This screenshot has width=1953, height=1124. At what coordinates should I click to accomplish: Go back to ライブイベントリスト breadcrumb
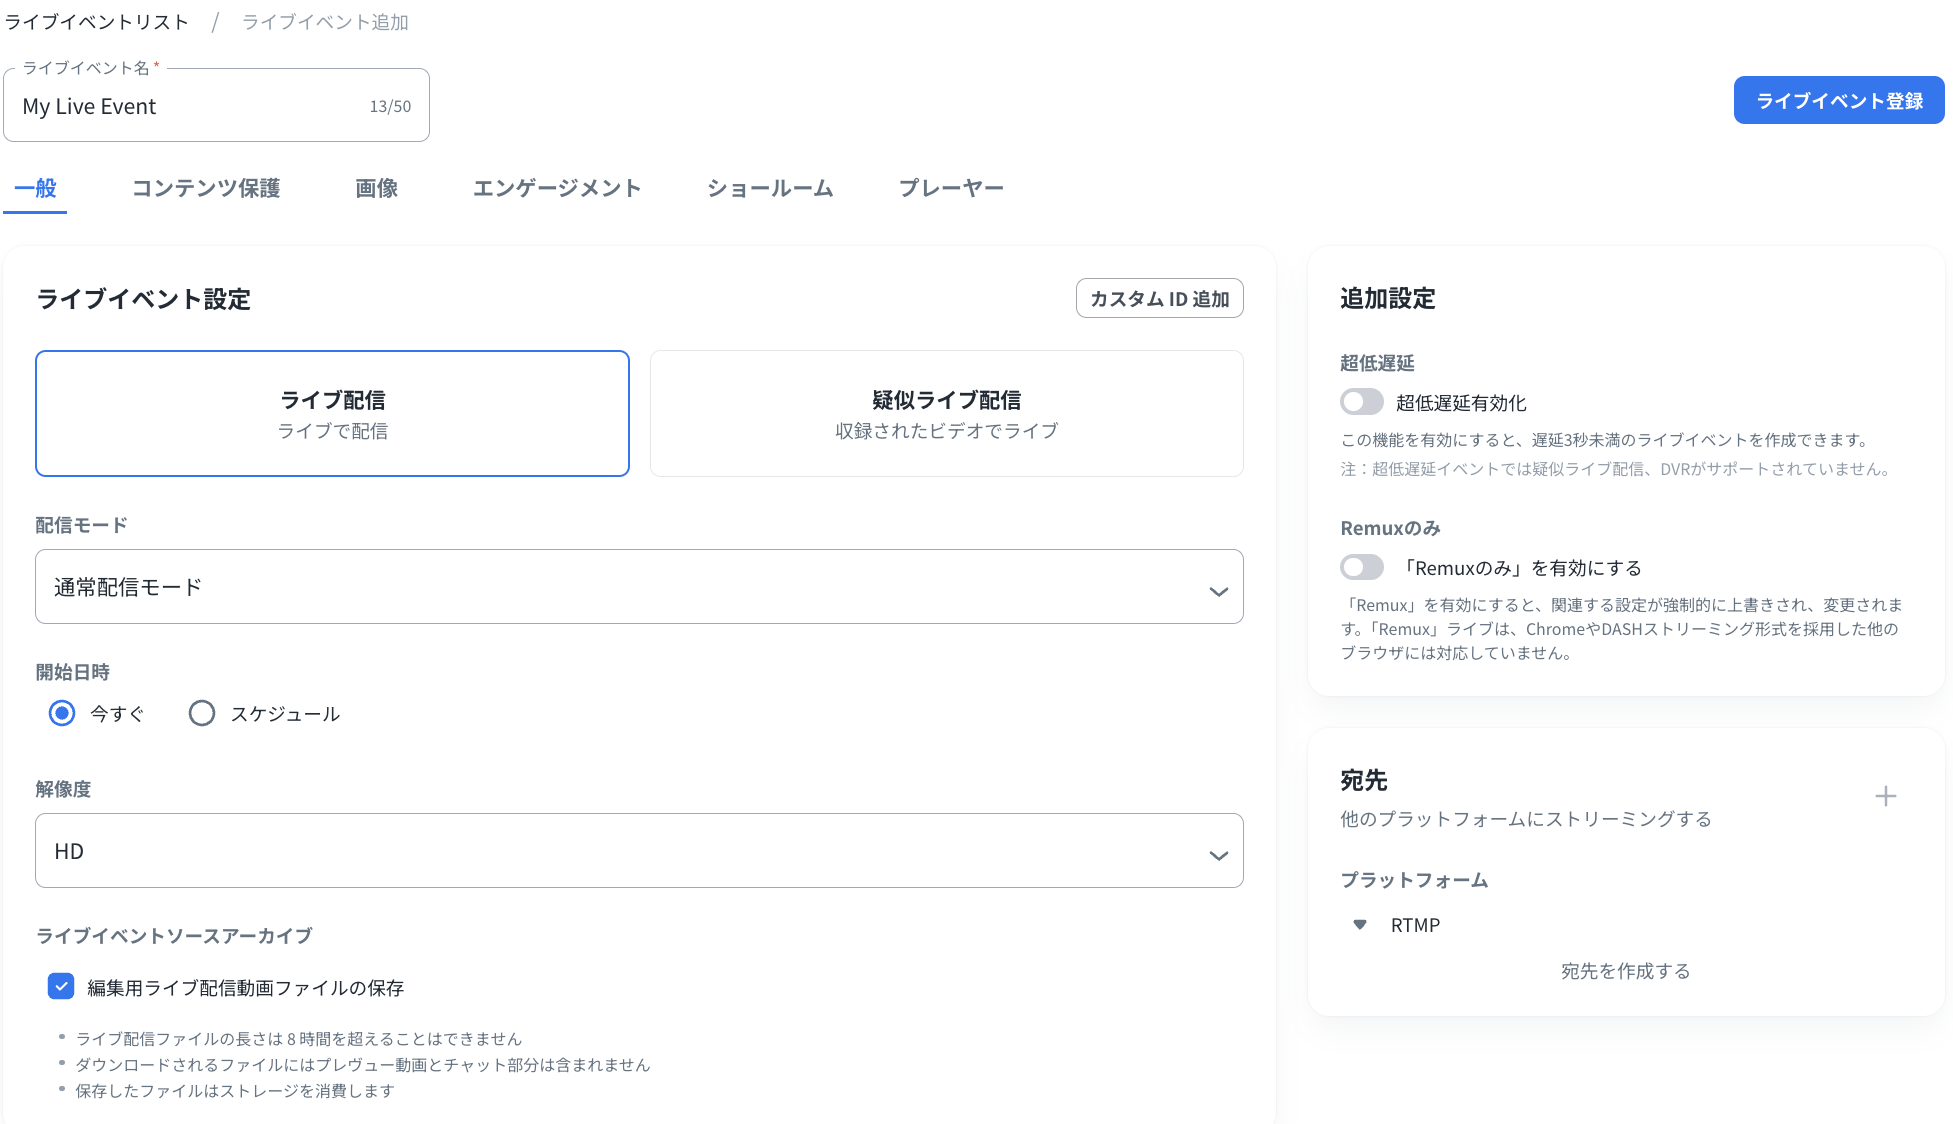[97, 22]
